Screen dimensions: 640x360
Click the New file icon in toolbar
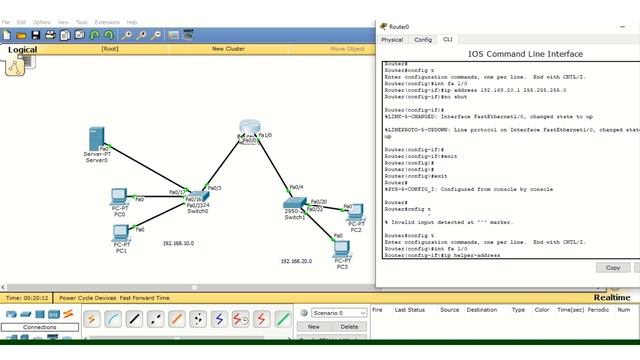[x=7, y=36]
